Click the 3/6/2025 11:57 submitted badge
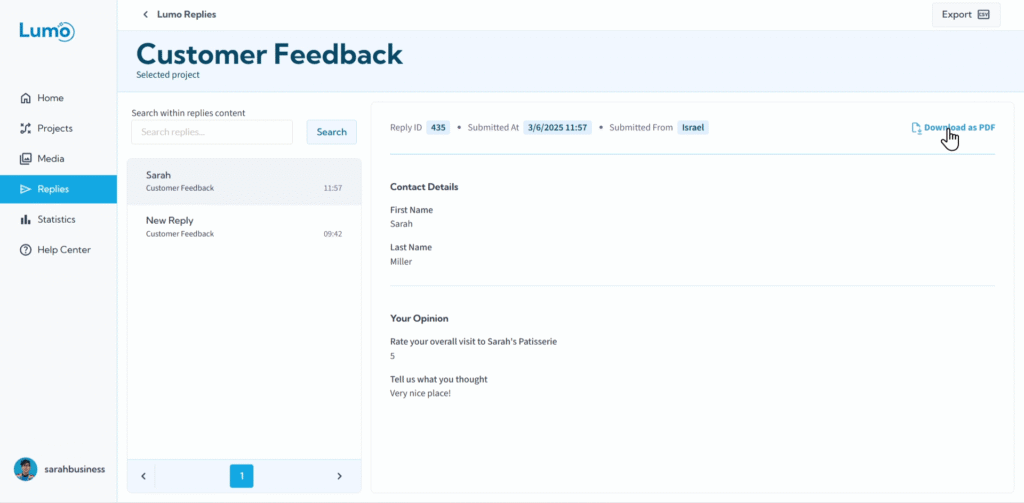This screenshot has width=1024, height=503. (x=558, y=127)
